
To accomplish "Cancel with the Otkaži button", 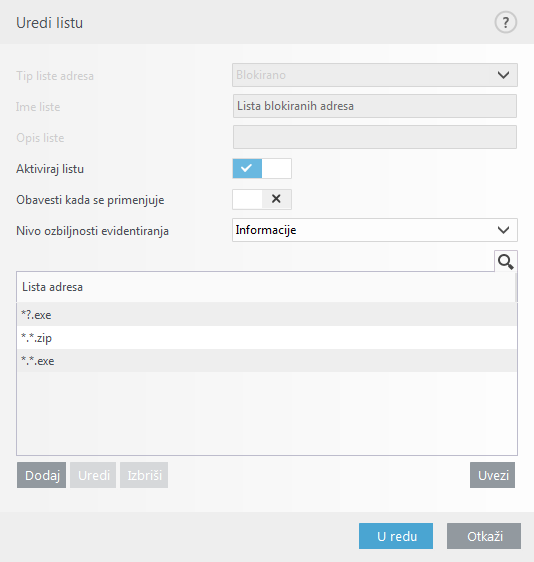I will (484, 536).
